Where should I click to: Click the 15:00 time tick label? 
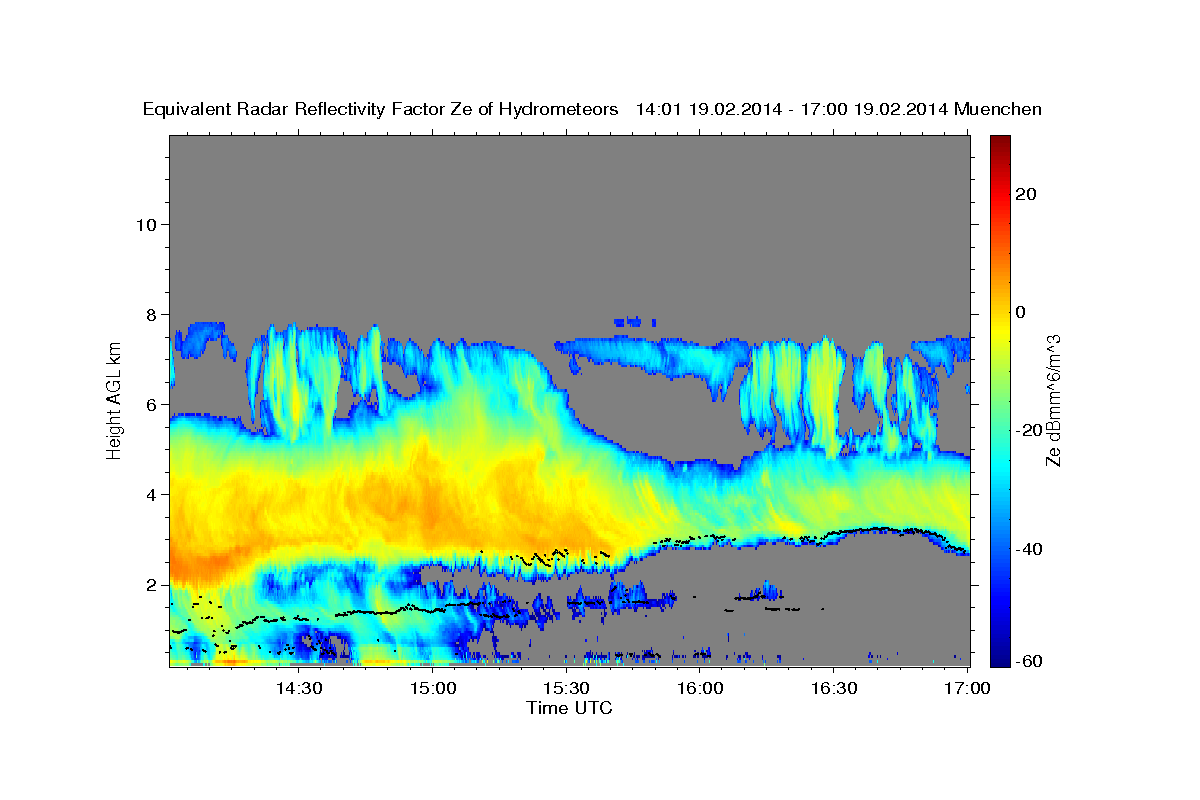(x=432, y=688)
